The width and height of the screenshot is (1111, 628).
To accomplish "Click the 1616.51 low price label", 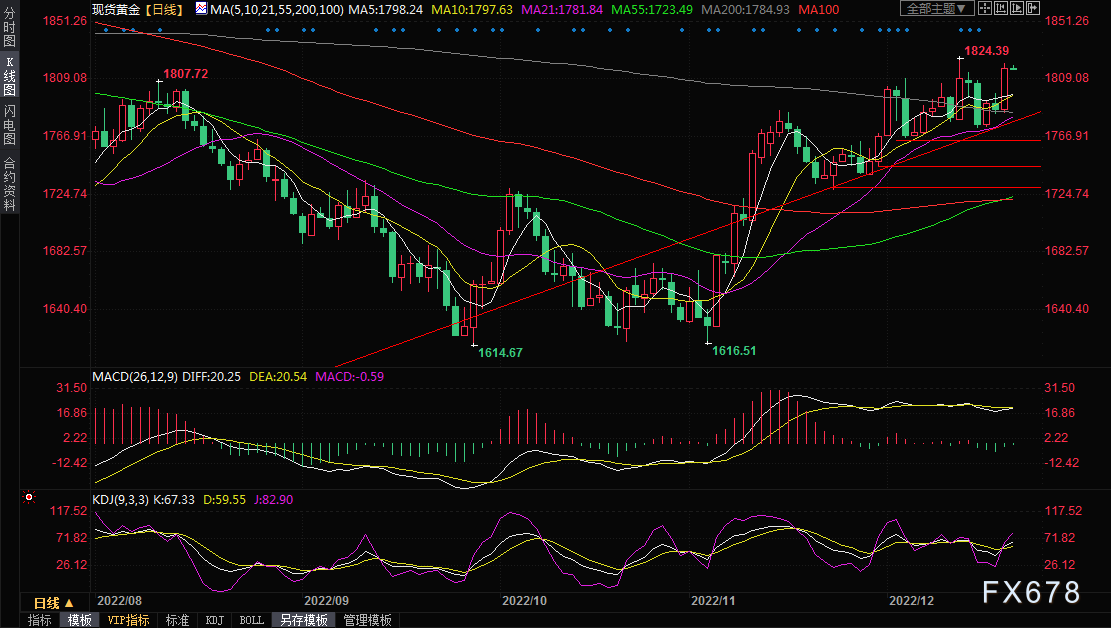I will pos(734,350).
